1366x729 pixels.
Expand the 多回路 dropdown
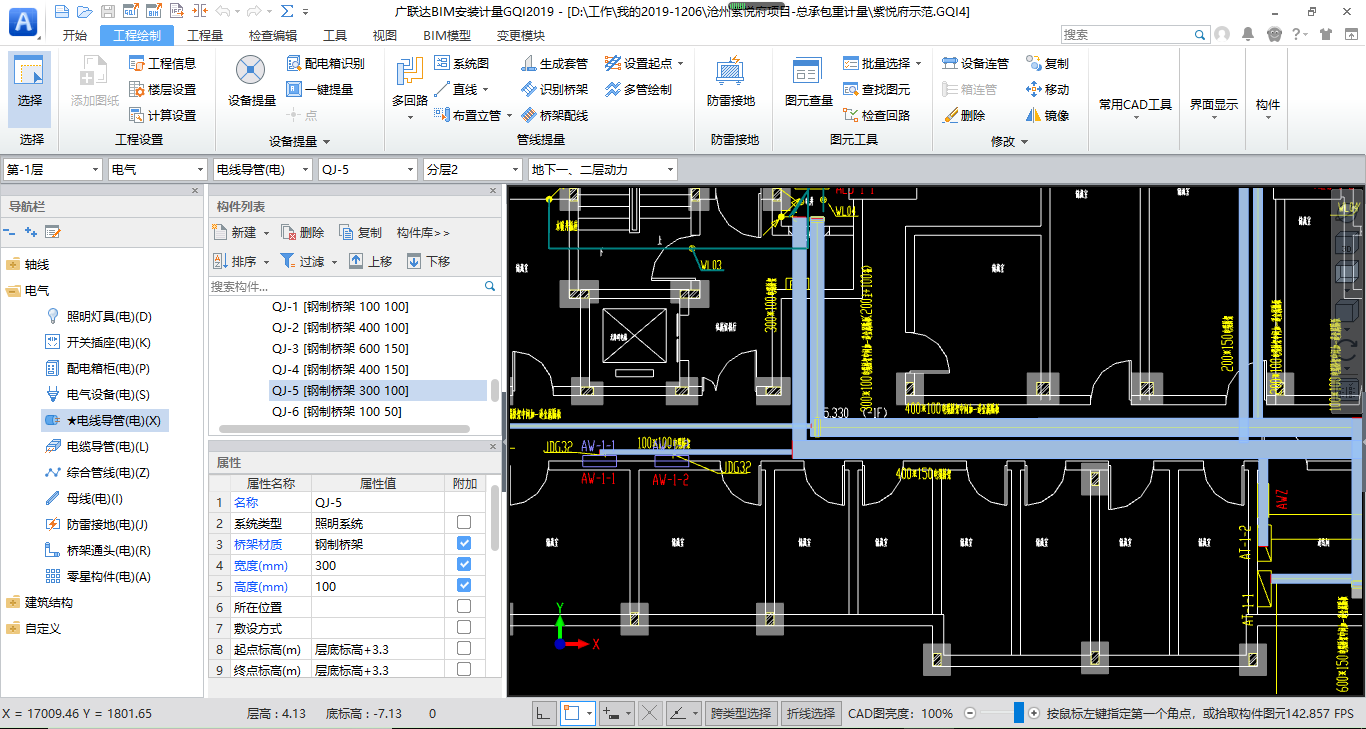pyautogui.click(x=410, y=116)
